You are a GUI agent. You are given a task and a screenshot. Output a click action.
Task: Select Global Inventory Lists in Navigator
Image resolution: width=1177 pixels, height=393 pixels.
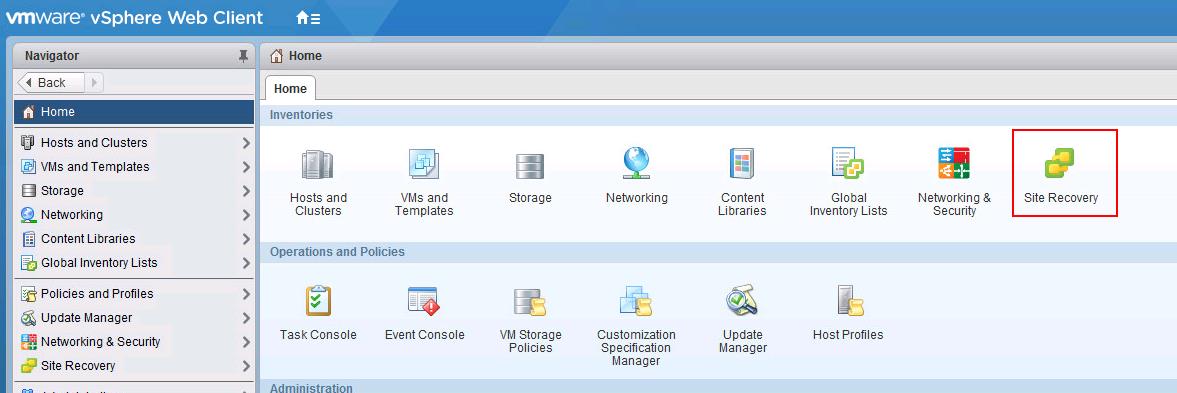click(x=134, y=262)
